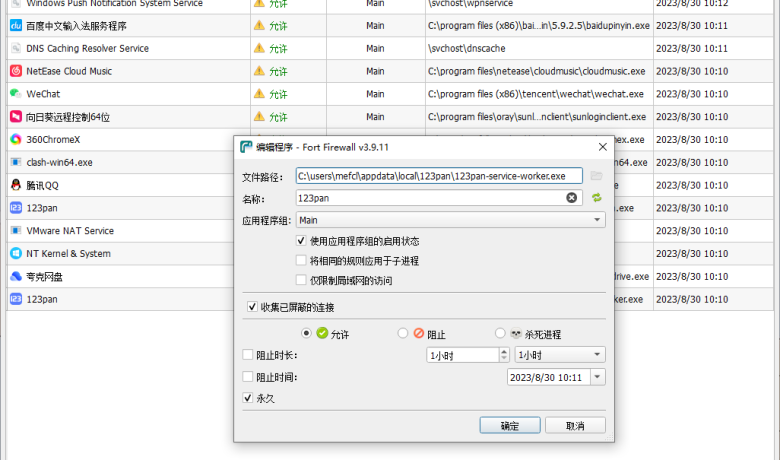Toggle 收集已屏蔽的连接 checkbox
Image resolution: width=780 pixels, height=460 pixels.
(252, 307)
